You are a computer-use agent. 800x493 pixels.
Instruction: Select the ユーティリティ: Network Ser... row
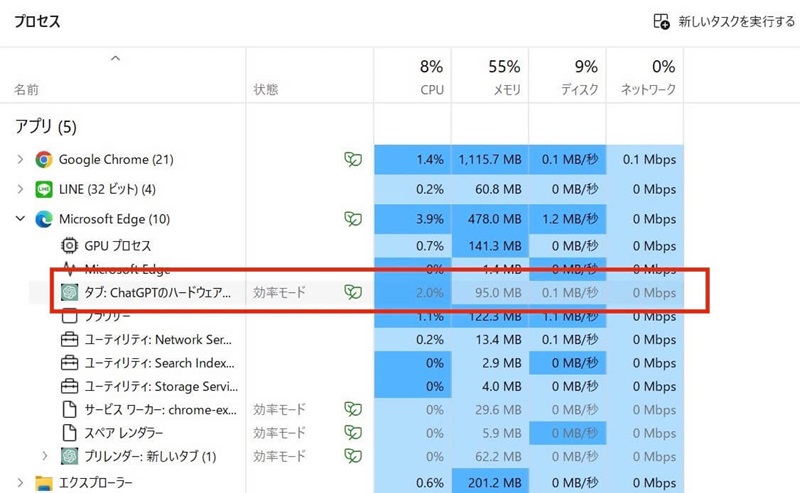342,339
